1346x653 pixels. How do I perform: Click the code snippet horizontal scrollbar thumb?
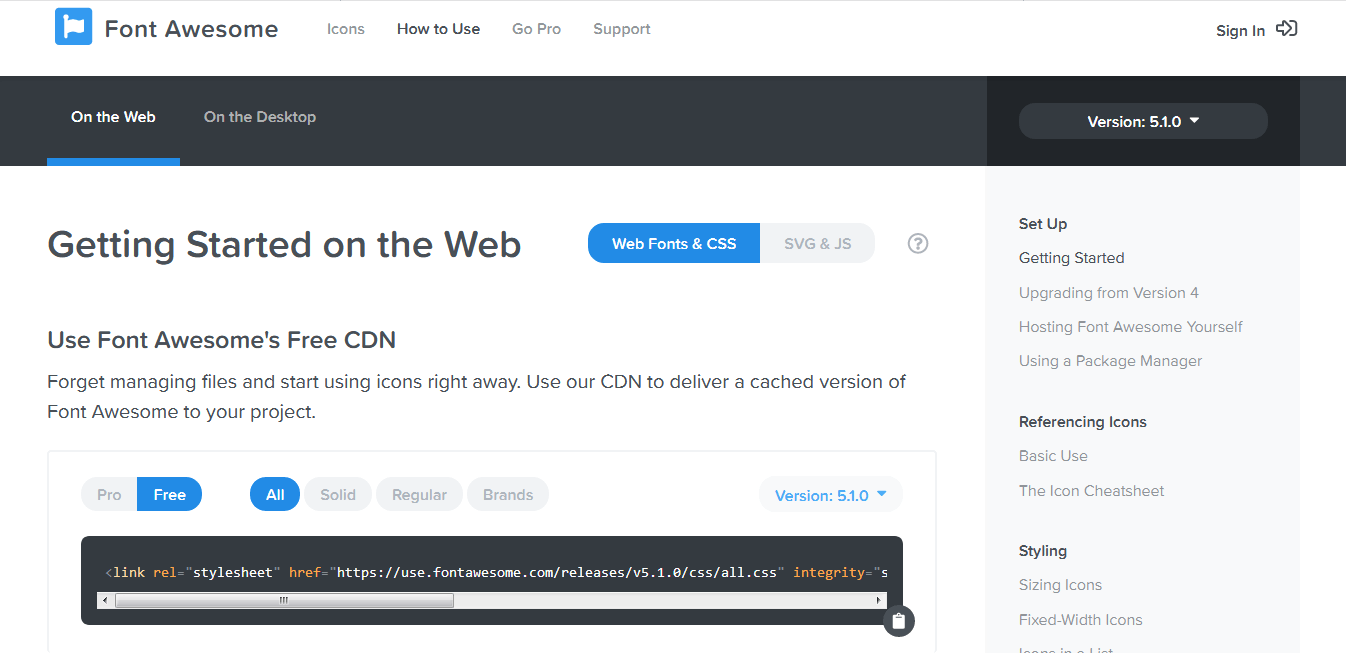(x=284, y=600)
